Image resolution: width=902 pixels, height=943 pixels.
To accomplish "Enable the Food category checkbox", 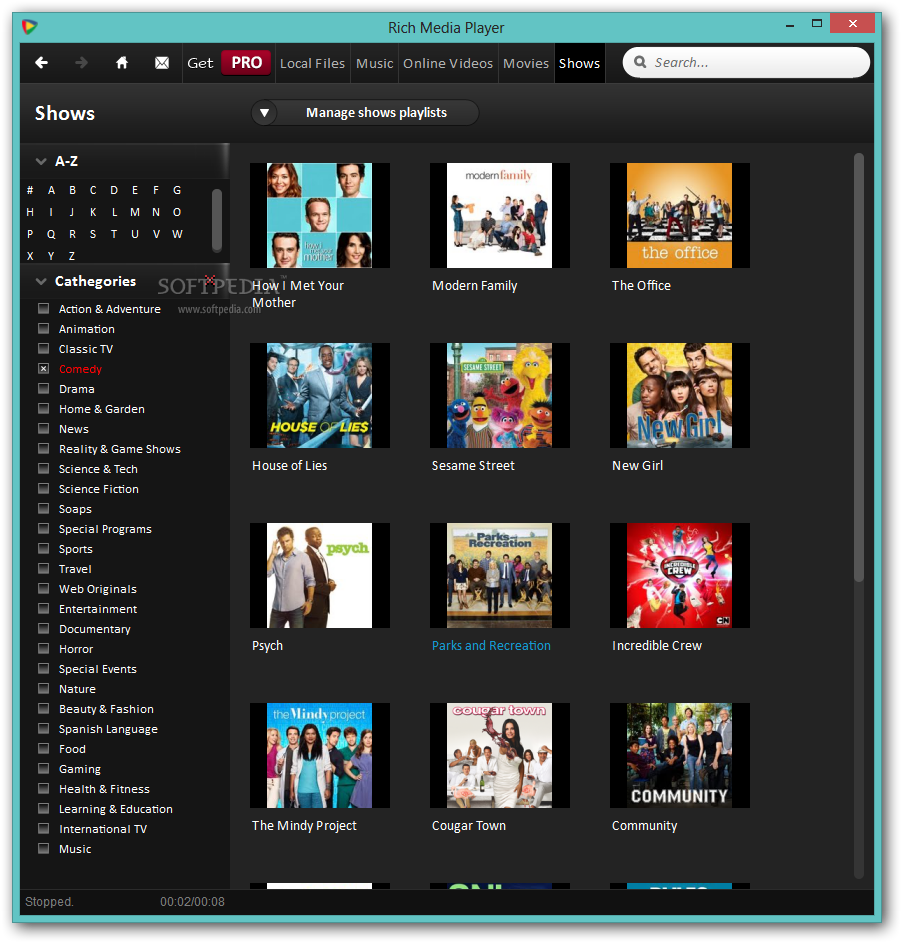I will (x=43, y=749).
